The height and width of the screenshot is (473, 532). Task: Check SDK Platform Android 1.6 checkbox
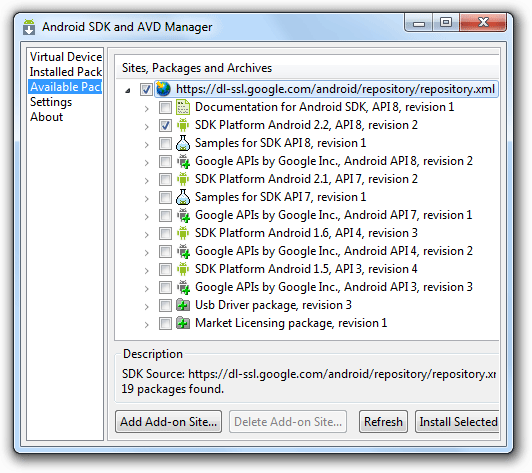point(165,233)
